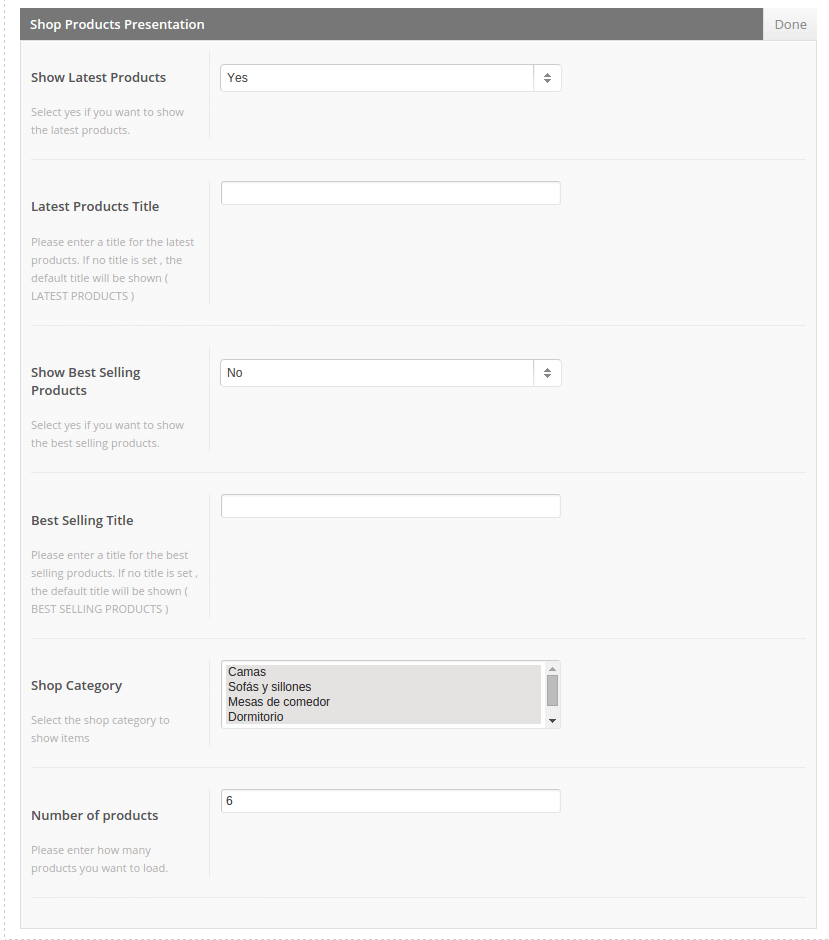Pick the Dormitorio category option
Image resolution: width=829 pixels, height=940 pixels.
(x=384, y=717)
